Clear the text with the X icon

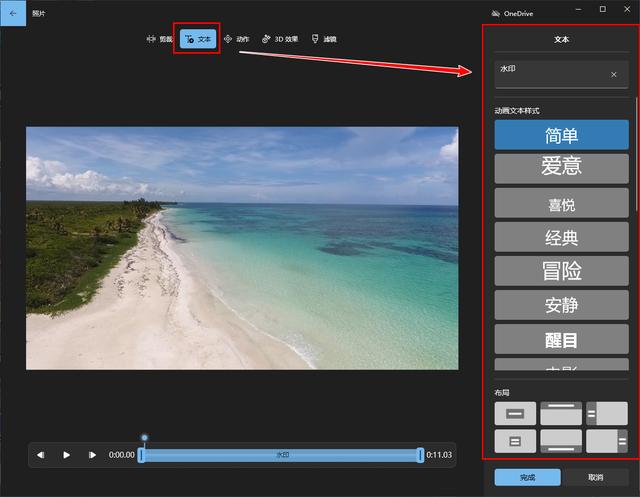point(614,75)
